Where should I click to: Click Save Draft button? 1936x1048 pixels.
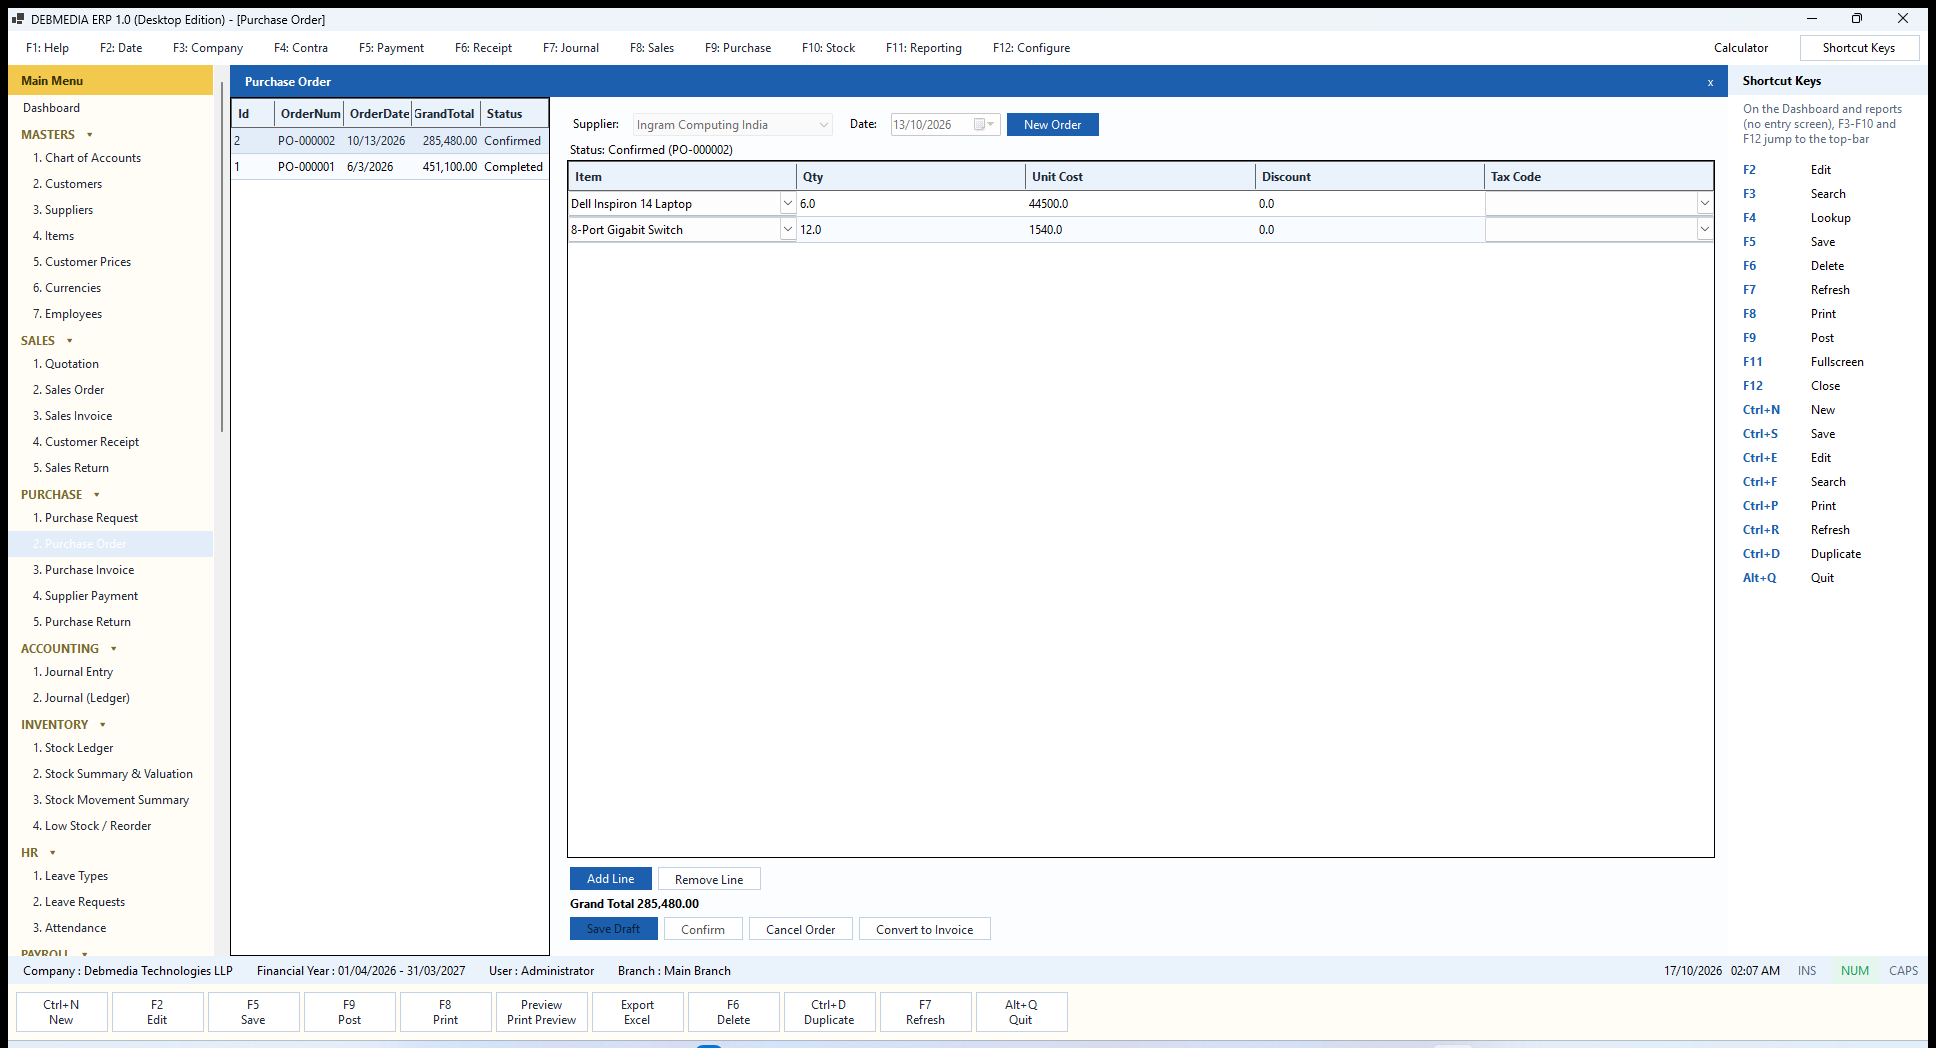[x=614, y=929]
